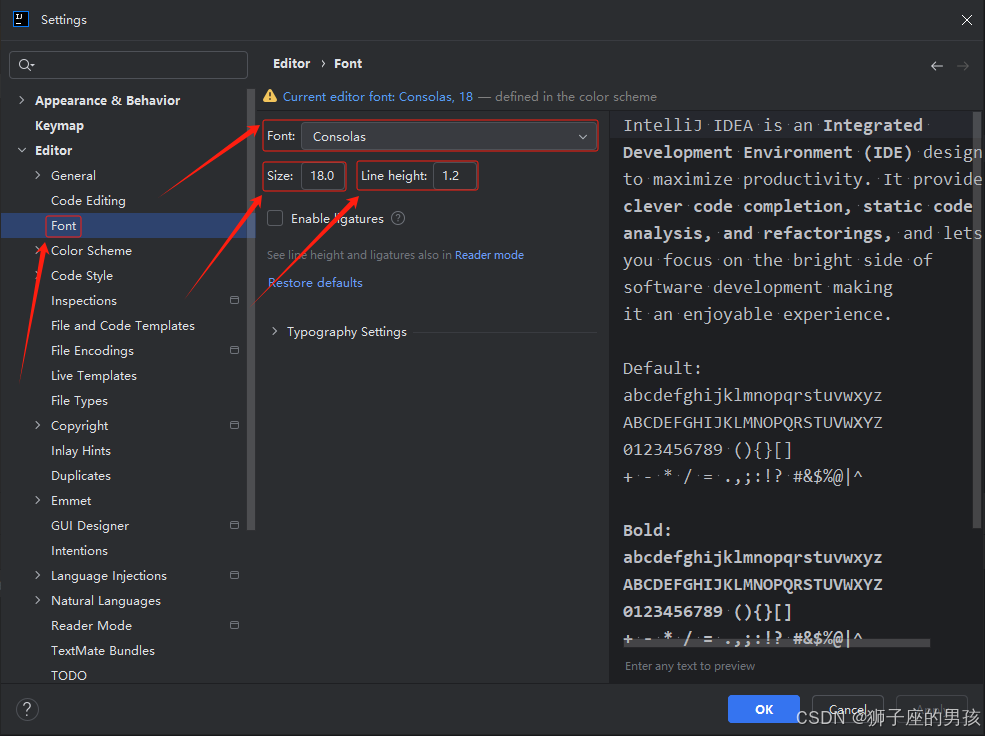Viewport: 985px width, 736px height.
Task: Expand Typography Settings section
Action: (275, 331)
